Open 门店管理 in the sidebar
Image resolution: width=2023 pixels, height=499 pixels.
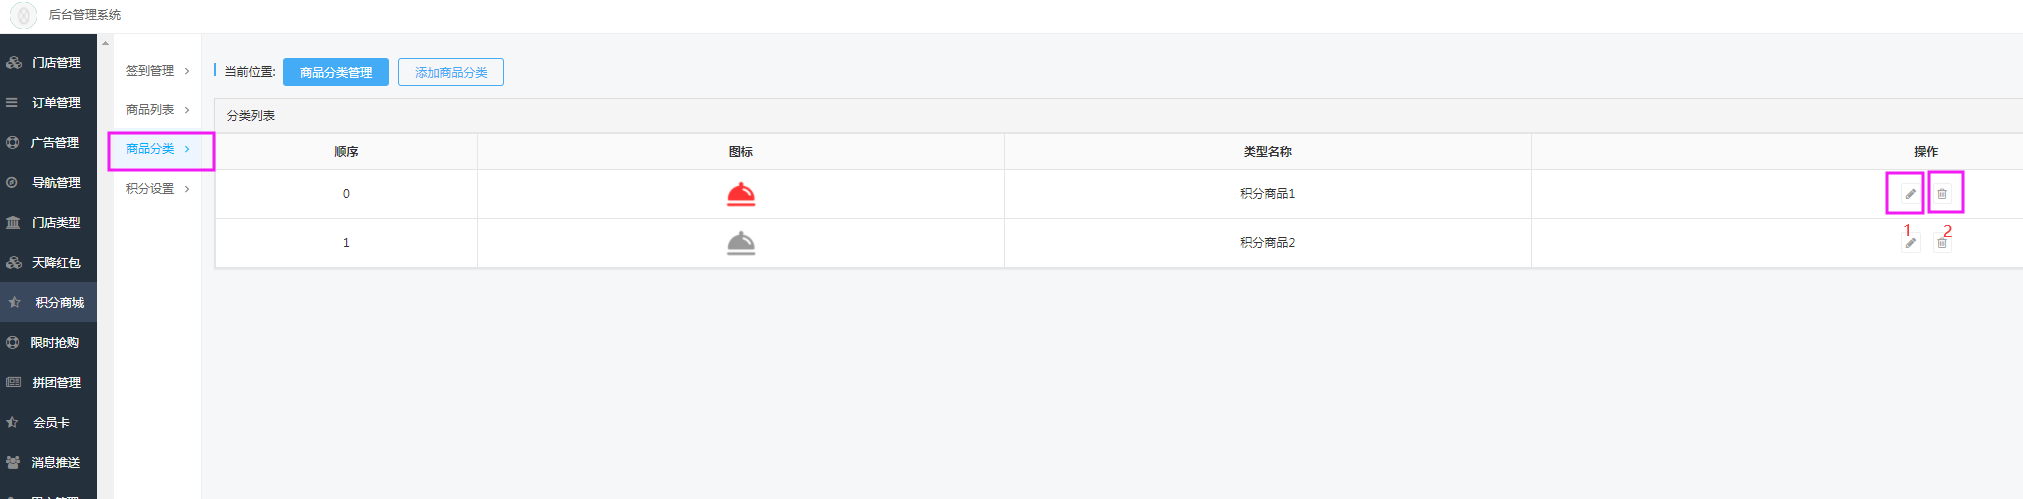click(48, 62)
